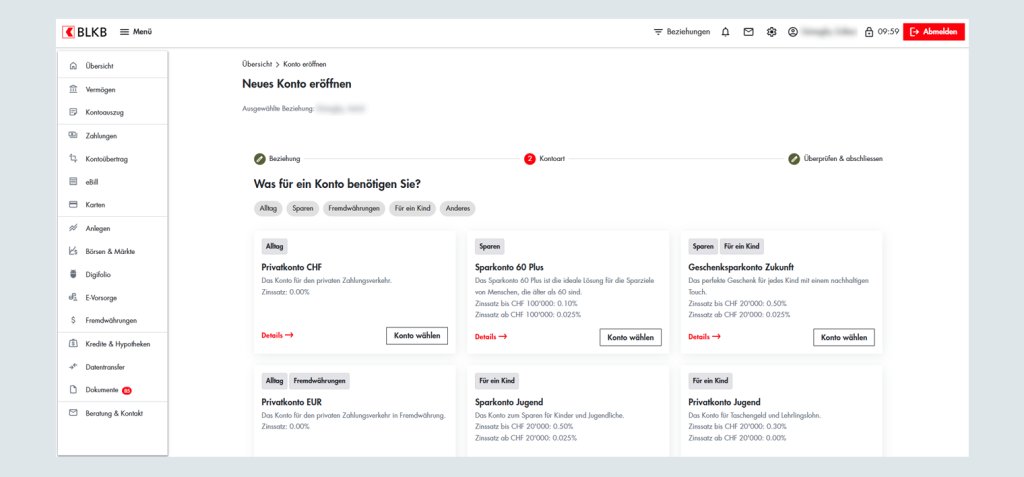Viewport: 1024px width, 477px height.
Task: Click the user profile icon
Action: click(793, 32)
